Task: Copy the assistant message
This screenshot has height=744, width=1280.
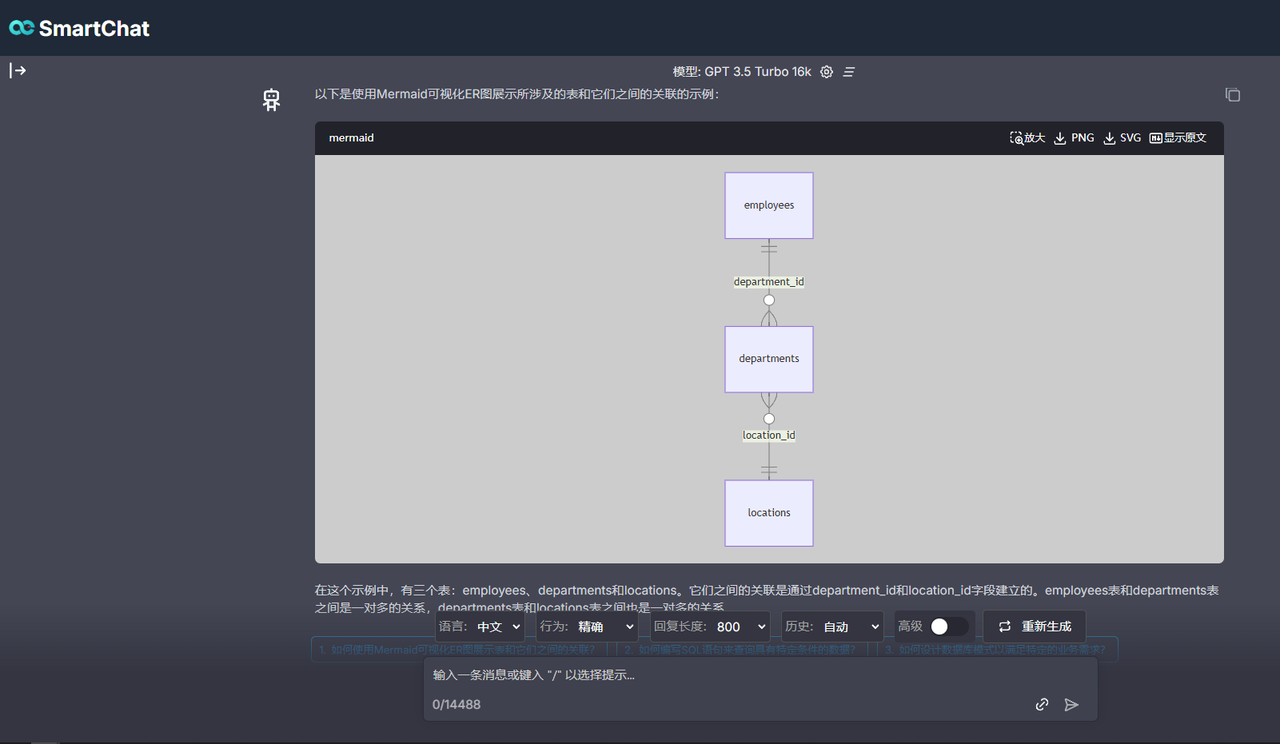Action: click(x=1233, y=94)
